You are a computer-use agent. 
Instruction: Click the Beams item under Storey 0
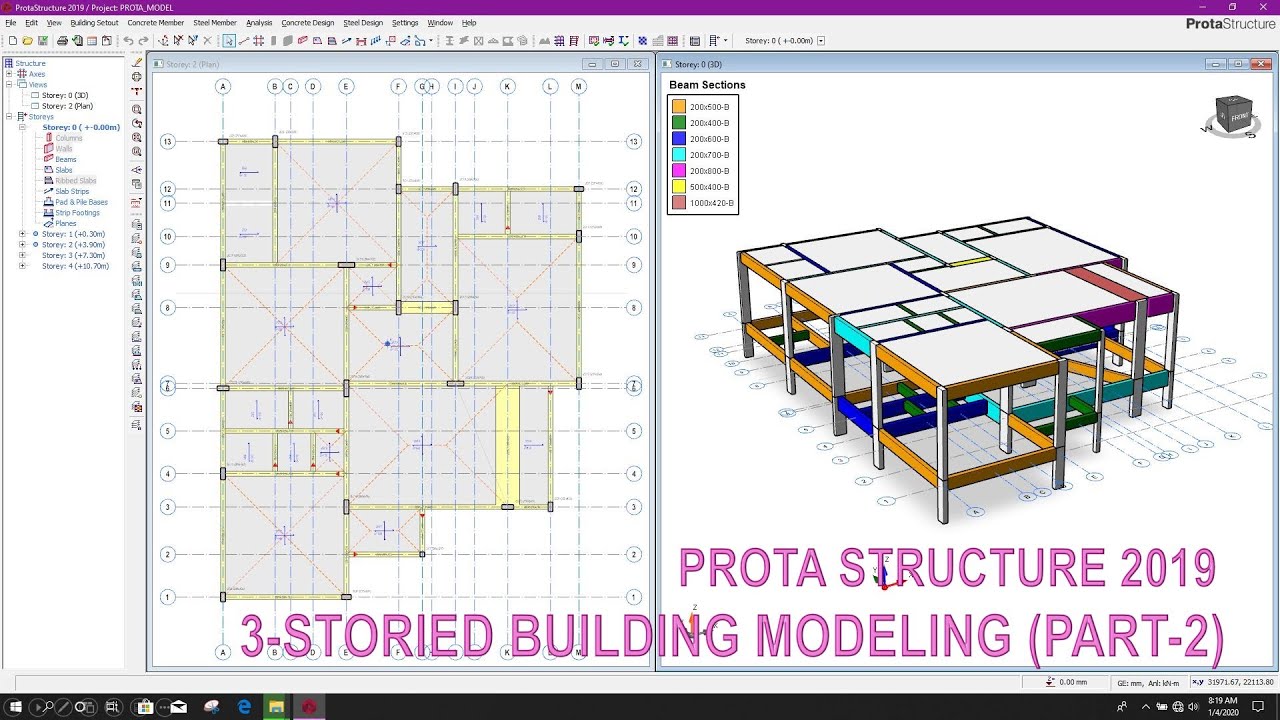pos(64,158)
